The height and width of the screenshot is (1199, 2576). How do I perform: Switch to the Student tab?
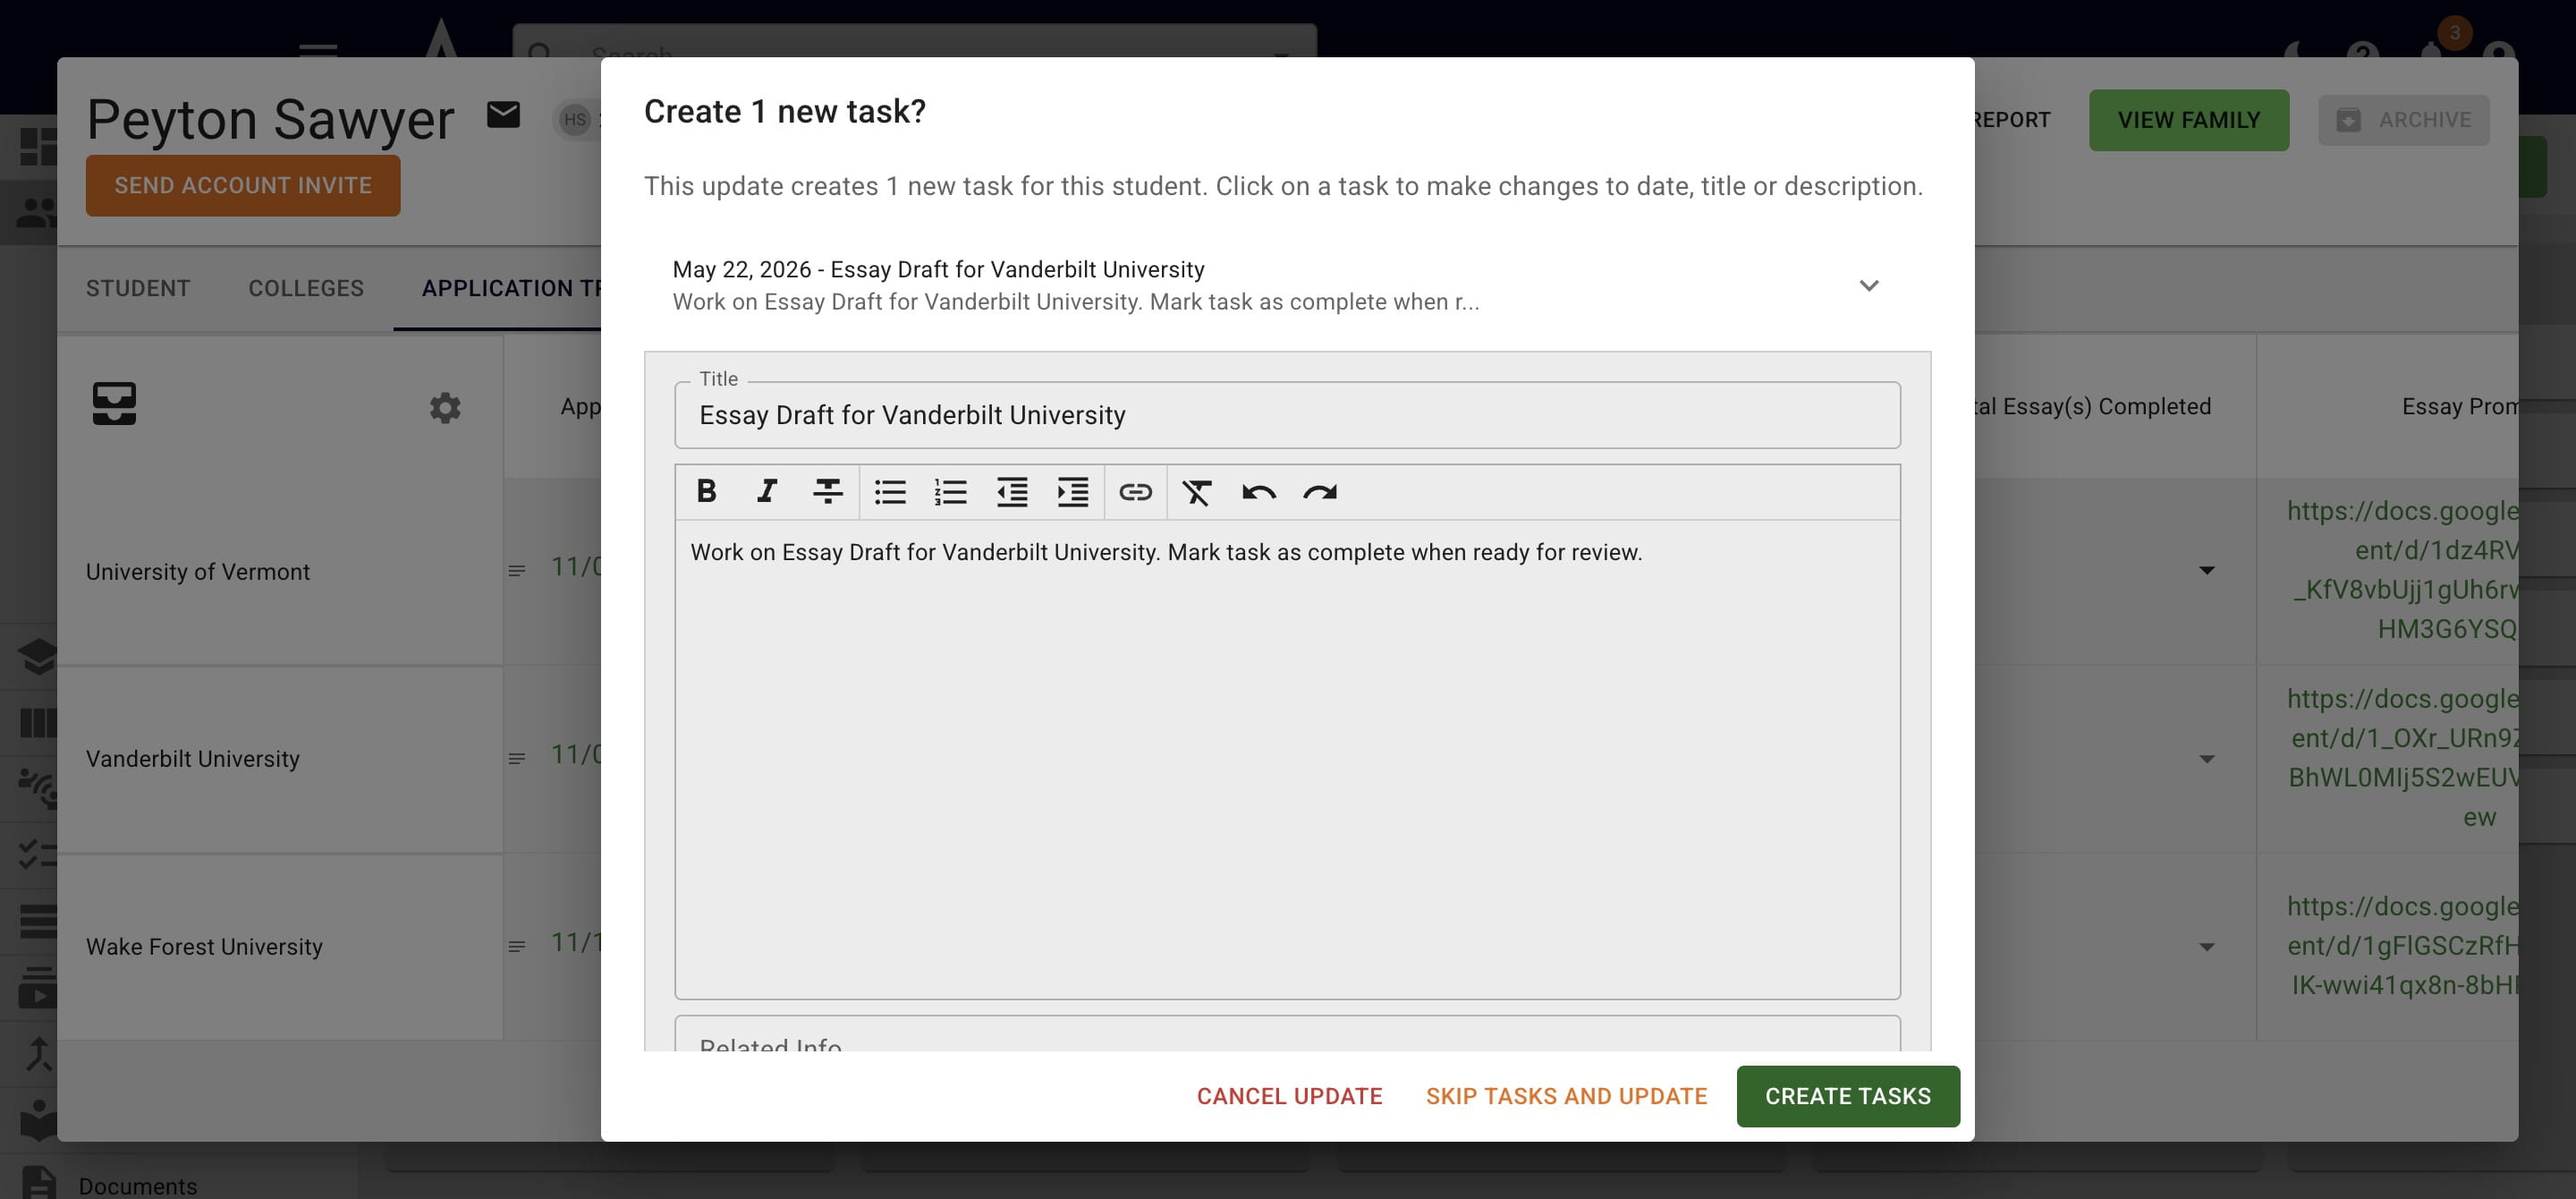138,288
